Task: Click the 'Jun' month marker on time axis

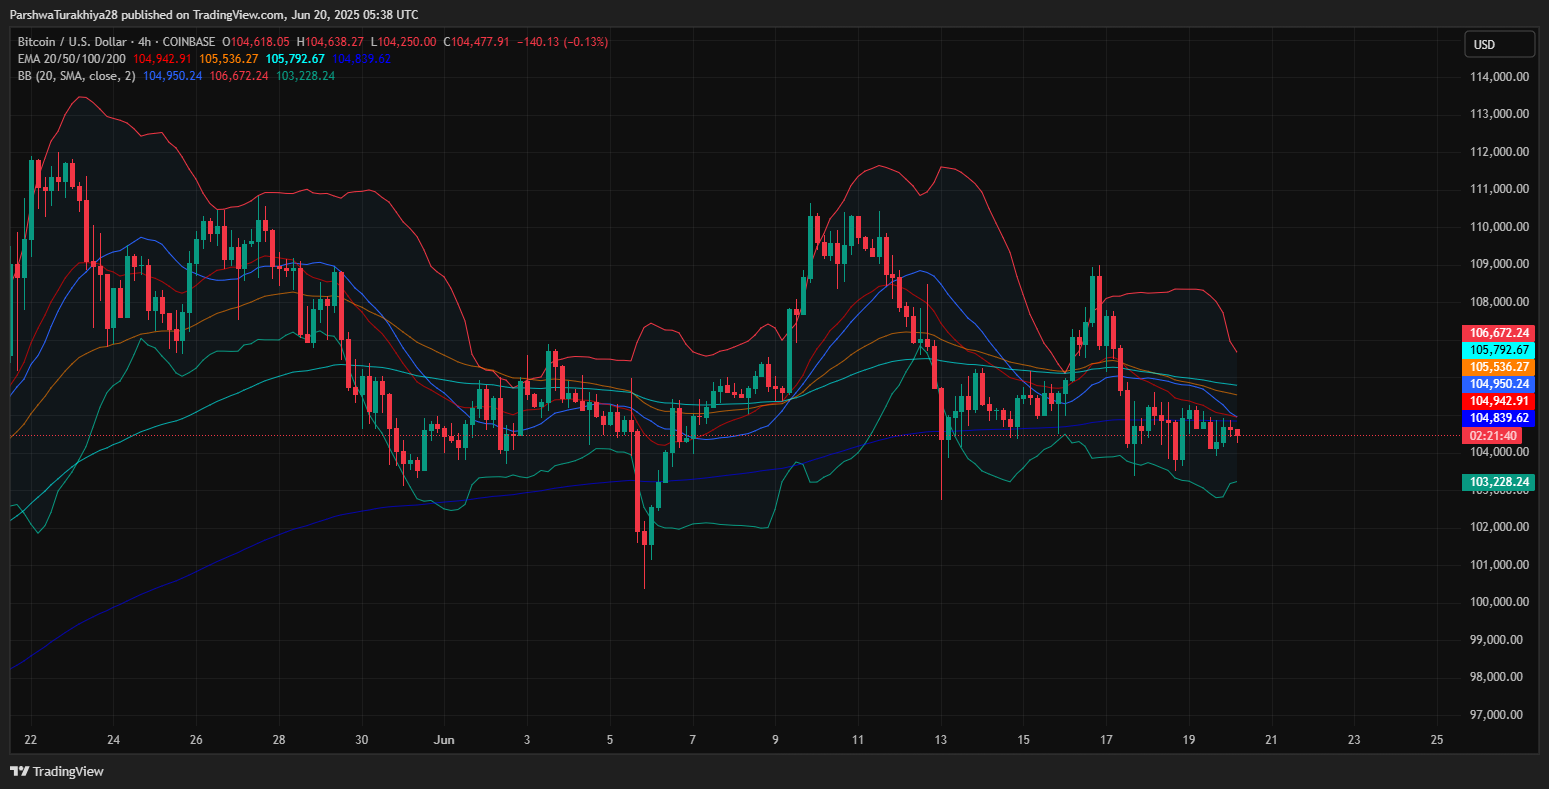Action: click(x=444, y=740)
